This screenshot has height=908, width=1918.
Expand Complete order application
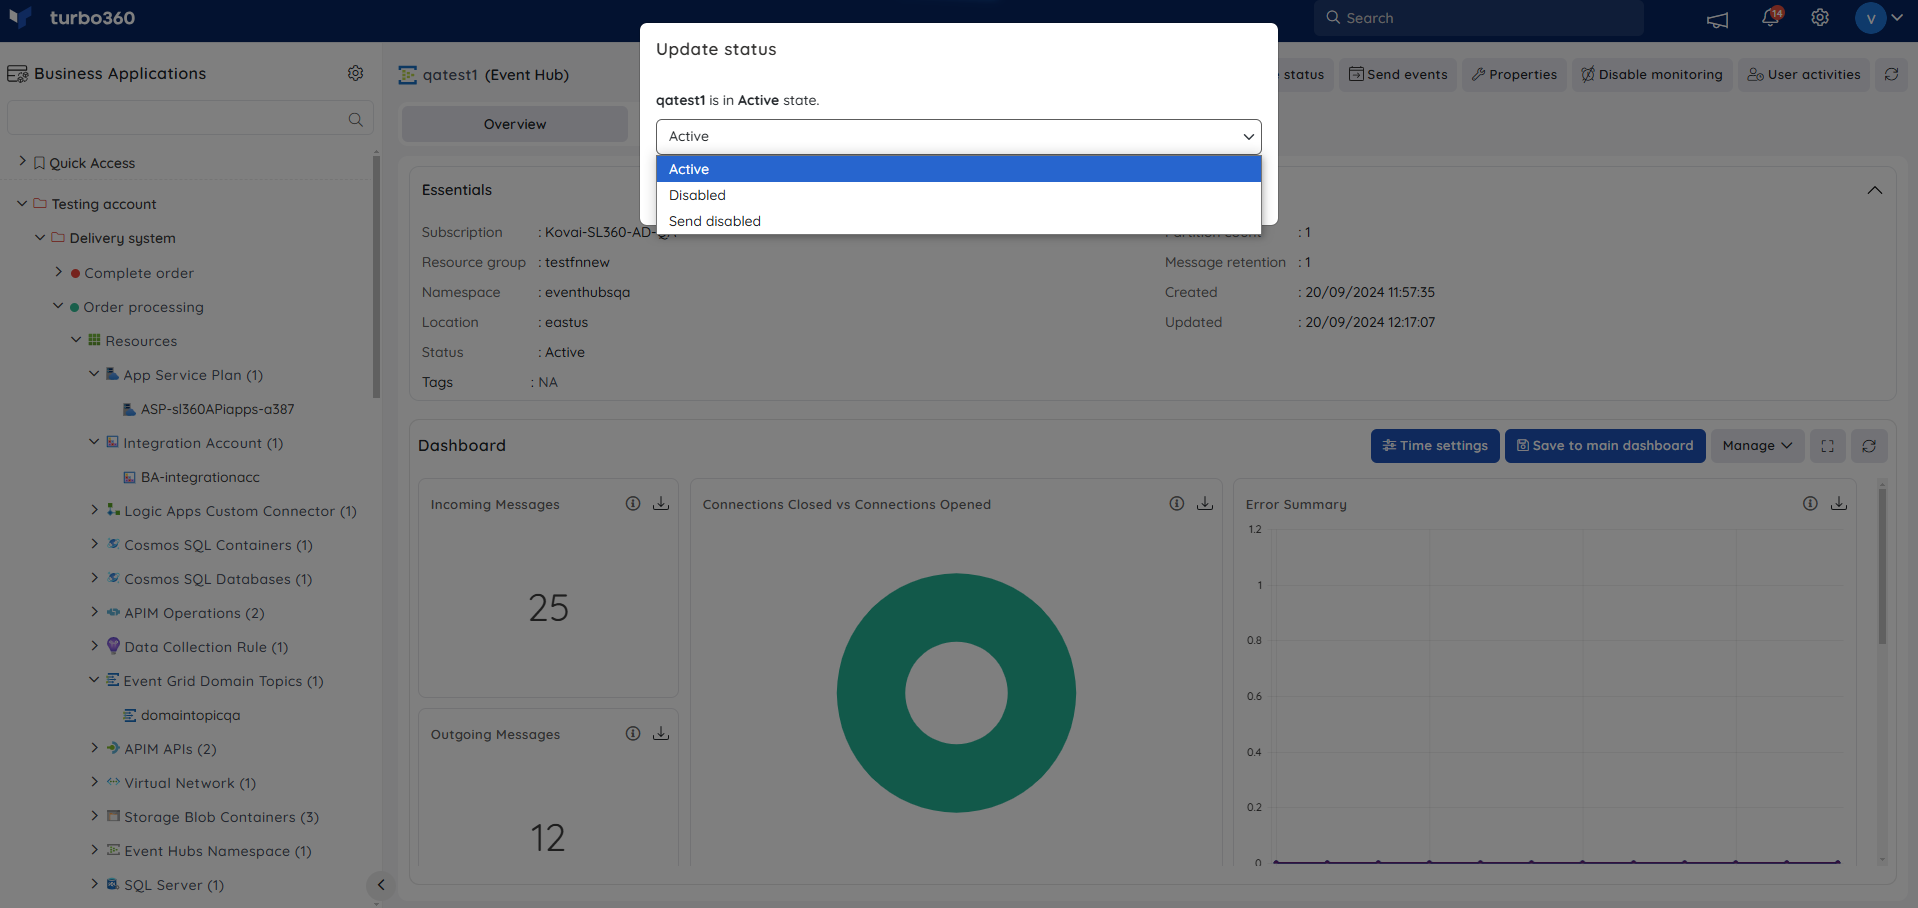58,271
